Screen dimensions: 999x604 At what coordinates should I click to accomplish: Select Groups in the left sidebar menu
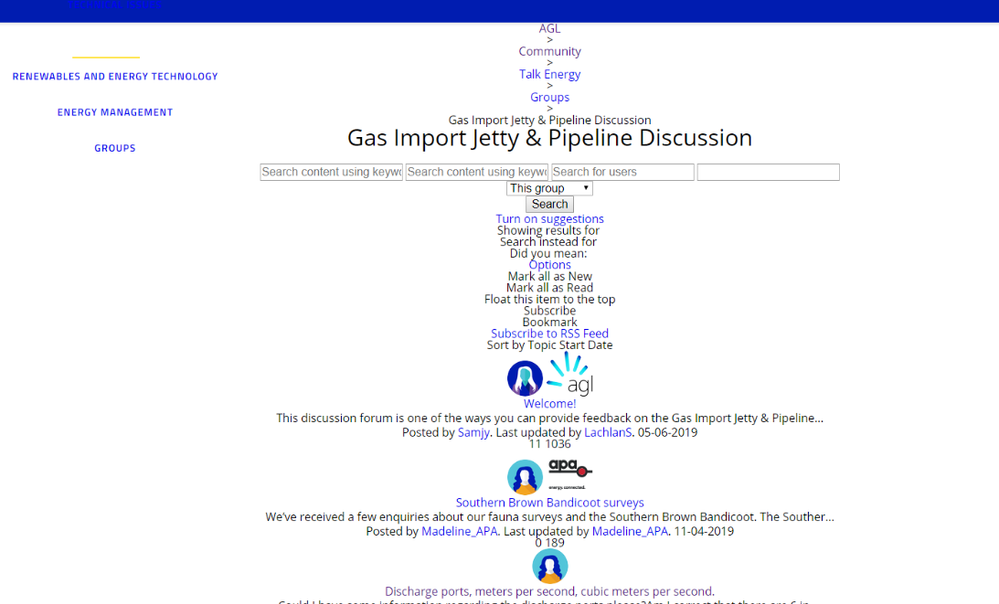(x=115, y=148)
